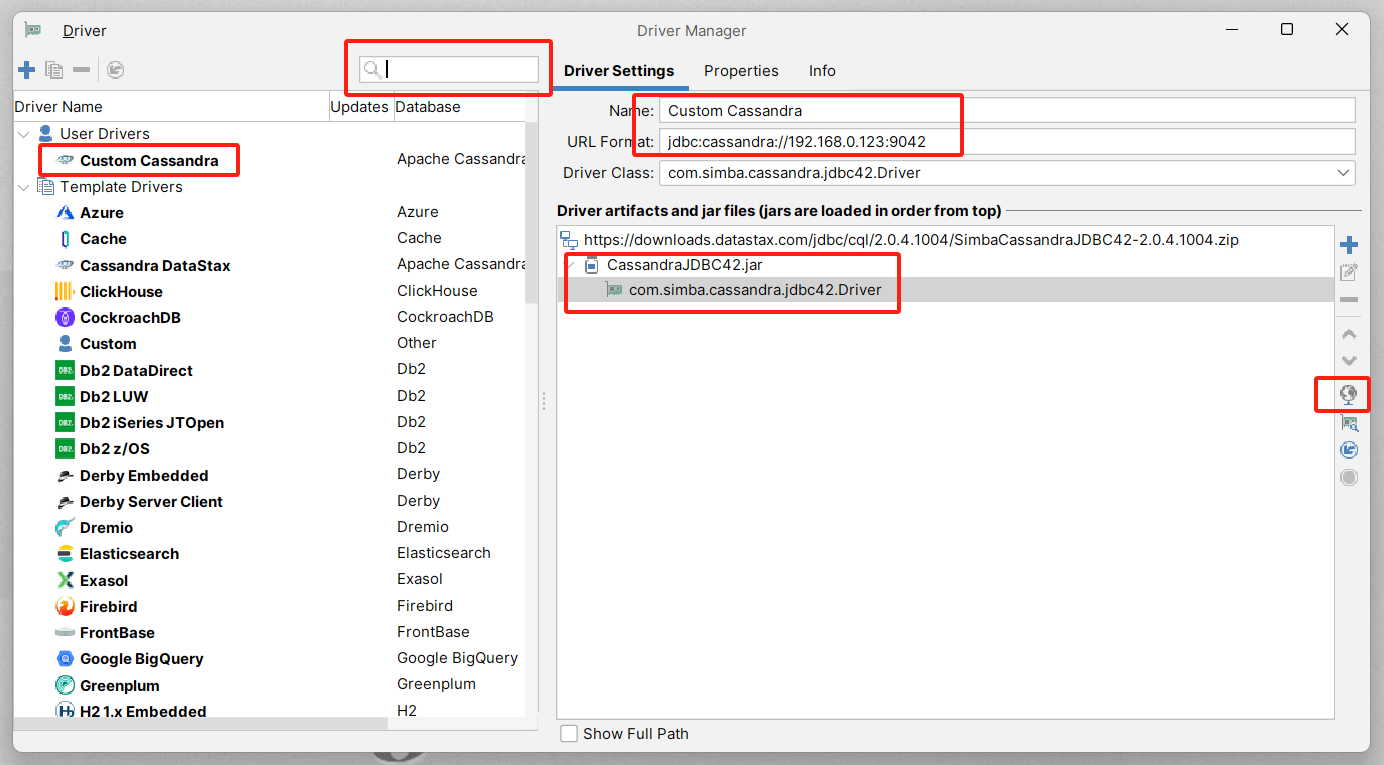Close the Driver Manager window
1384x765 pixels.
coord(1342,30)
